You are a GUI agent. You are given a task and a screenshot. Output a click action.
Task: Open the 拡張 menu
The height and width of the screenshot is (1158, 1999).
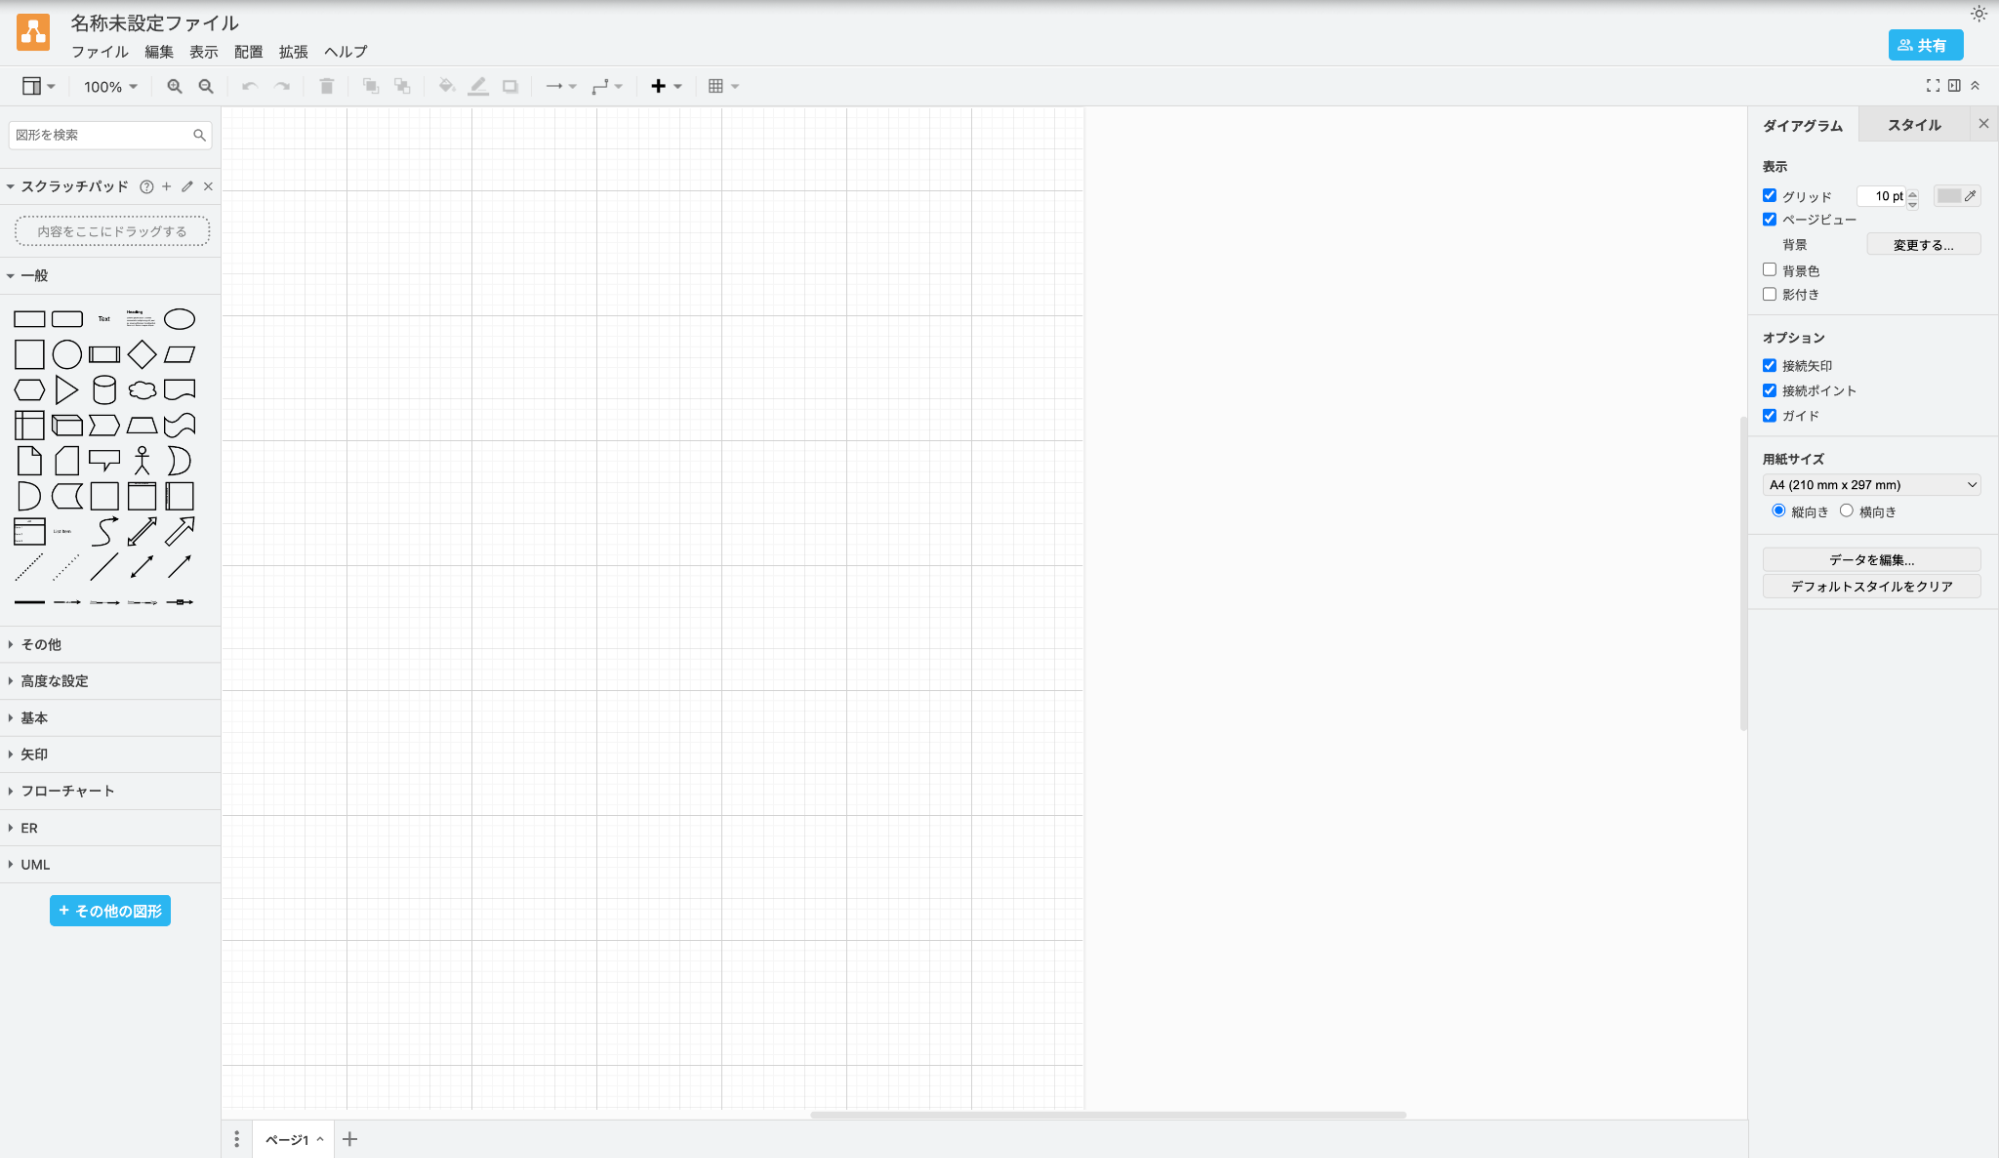(294, 52)
